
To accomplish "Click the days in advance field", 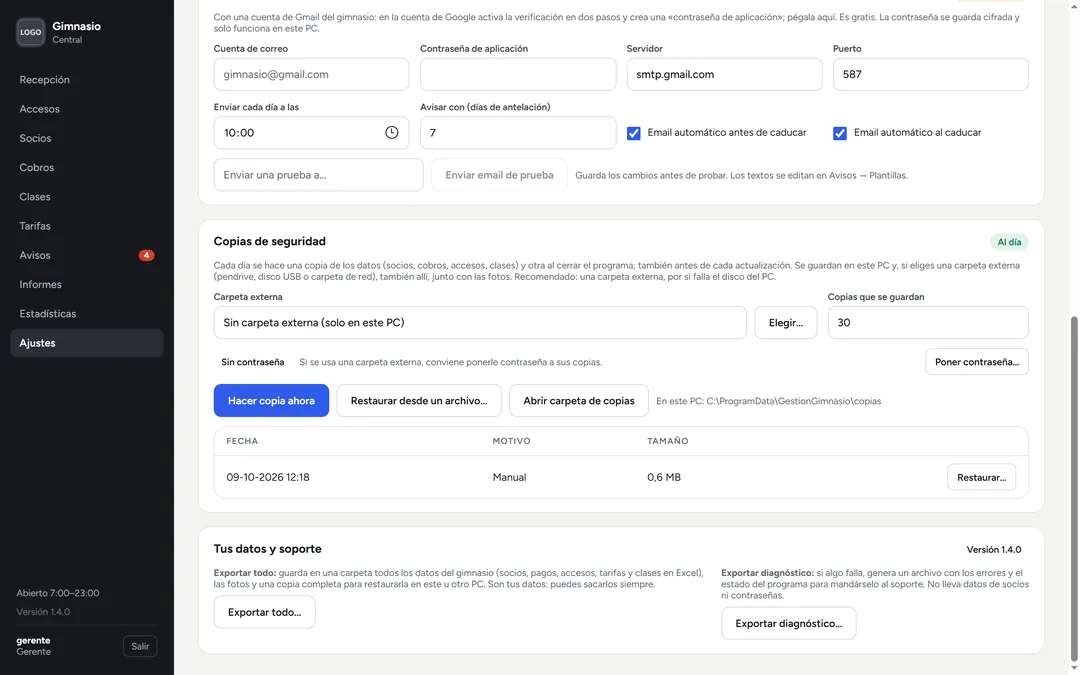I will (x=518, y=132).
